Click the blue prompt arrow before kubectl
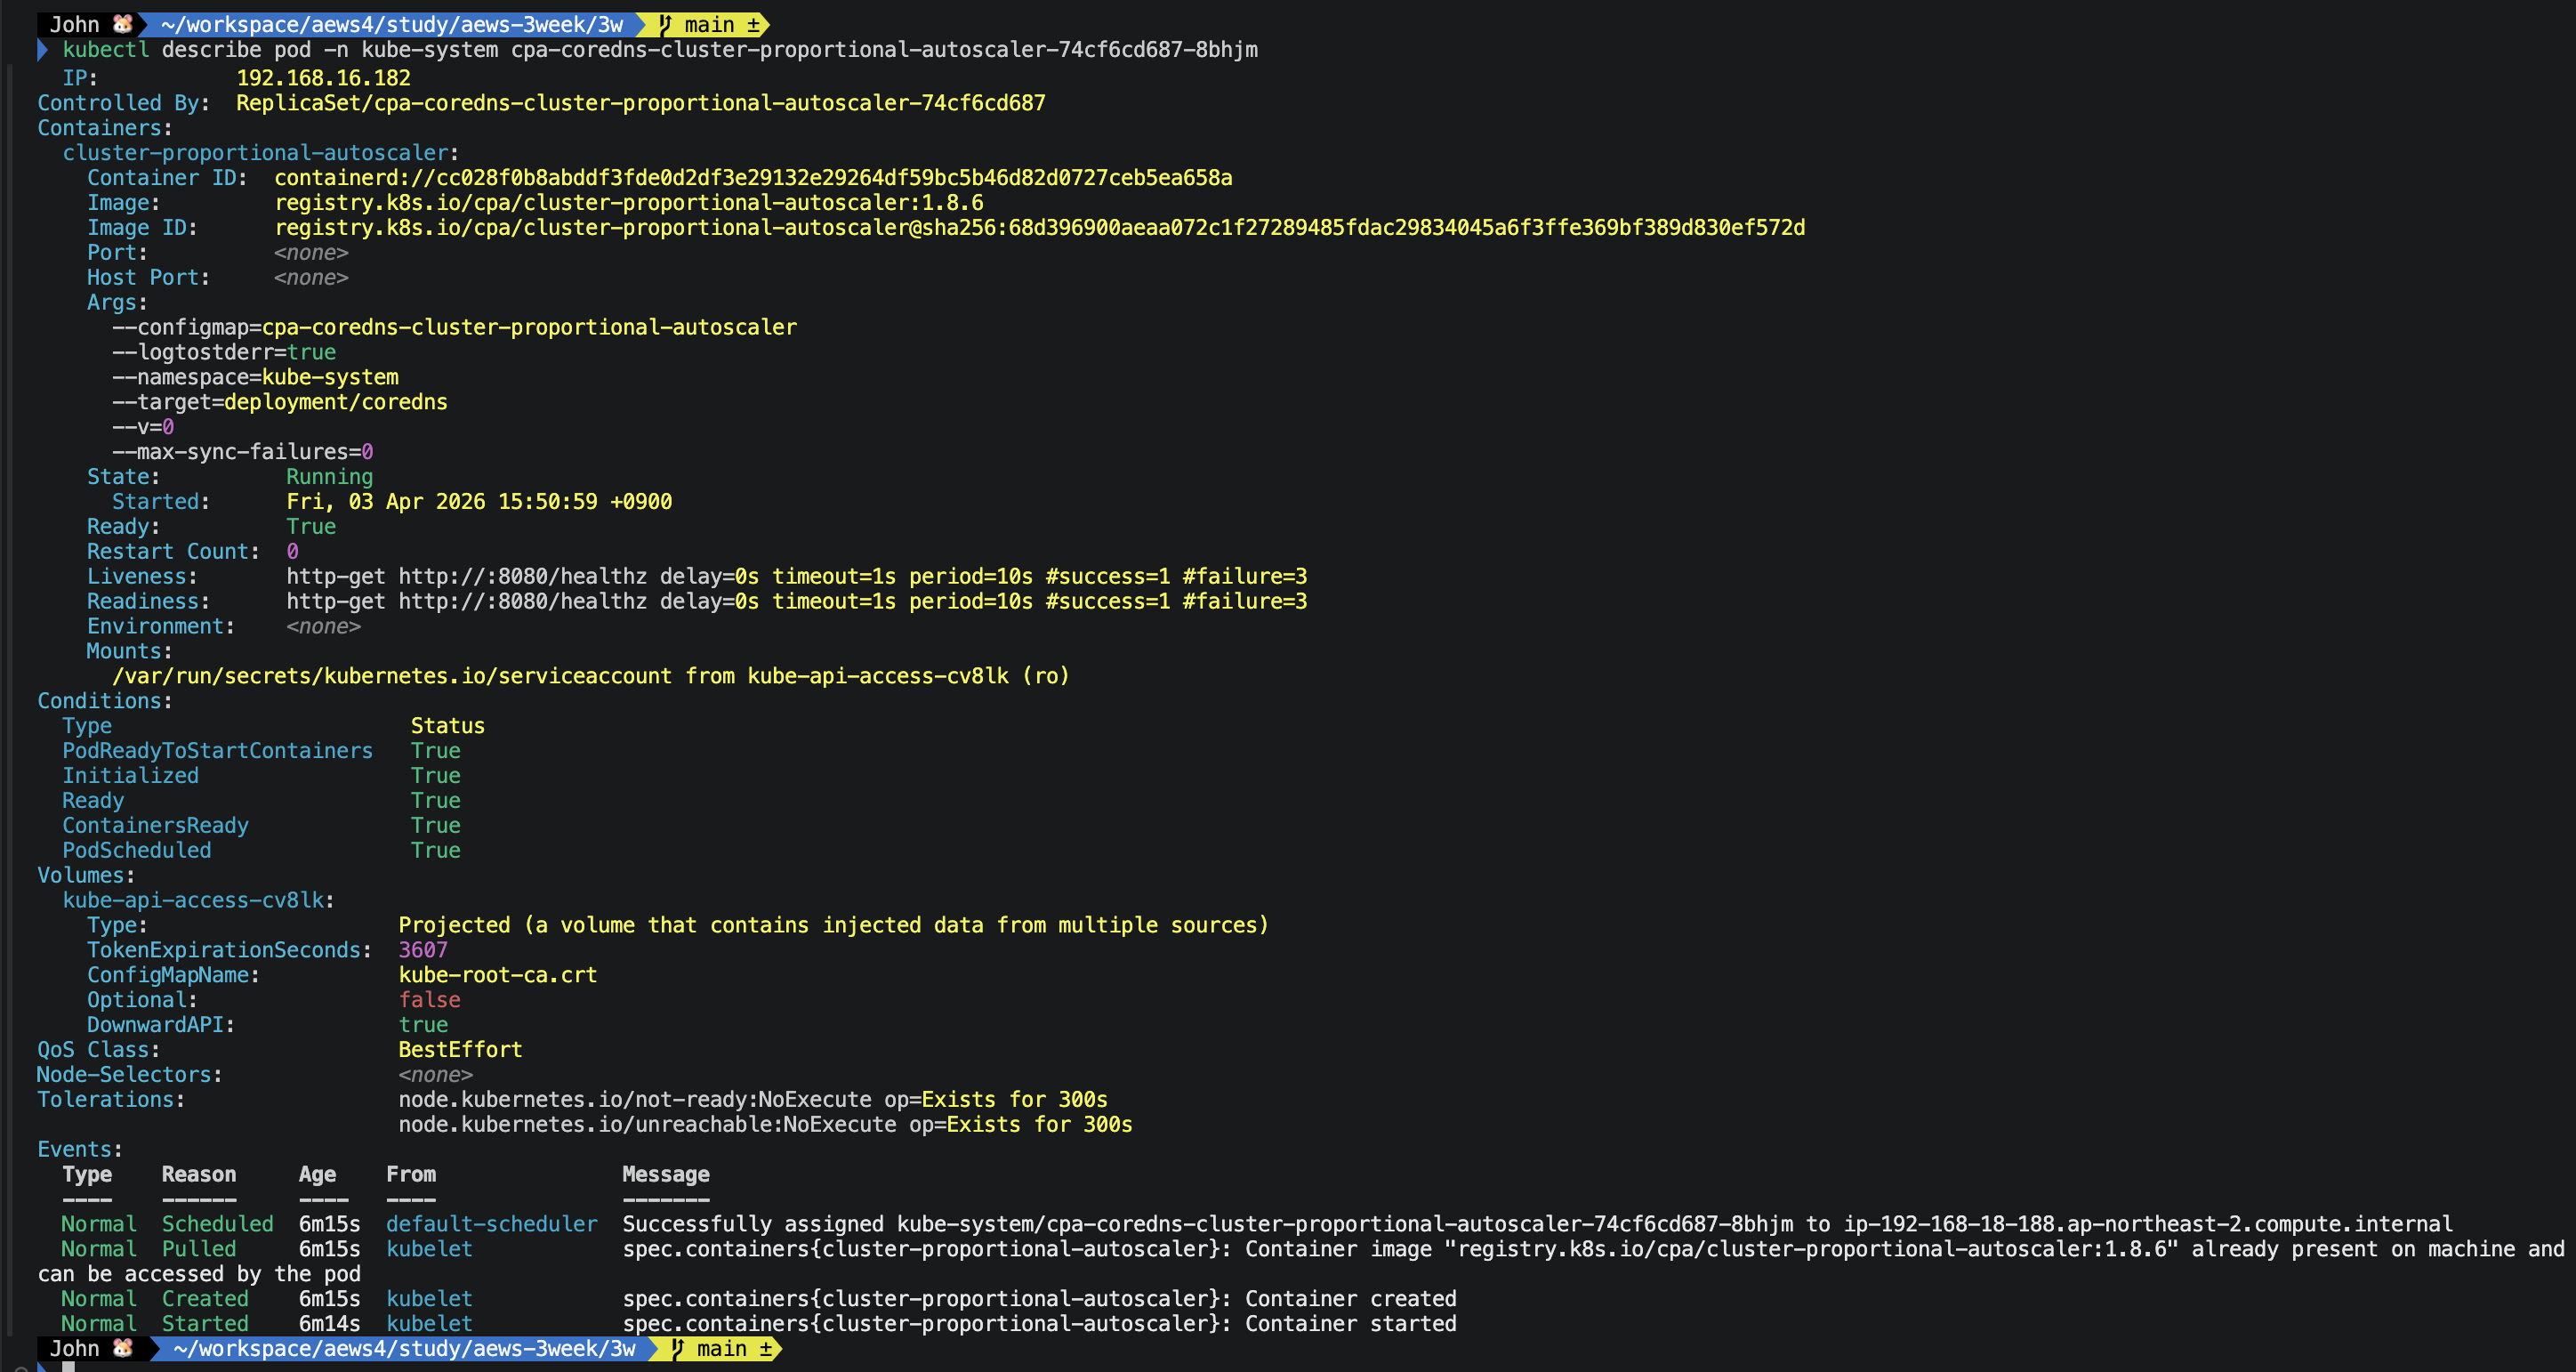The image size is (2576, 1372). point(42,50)
